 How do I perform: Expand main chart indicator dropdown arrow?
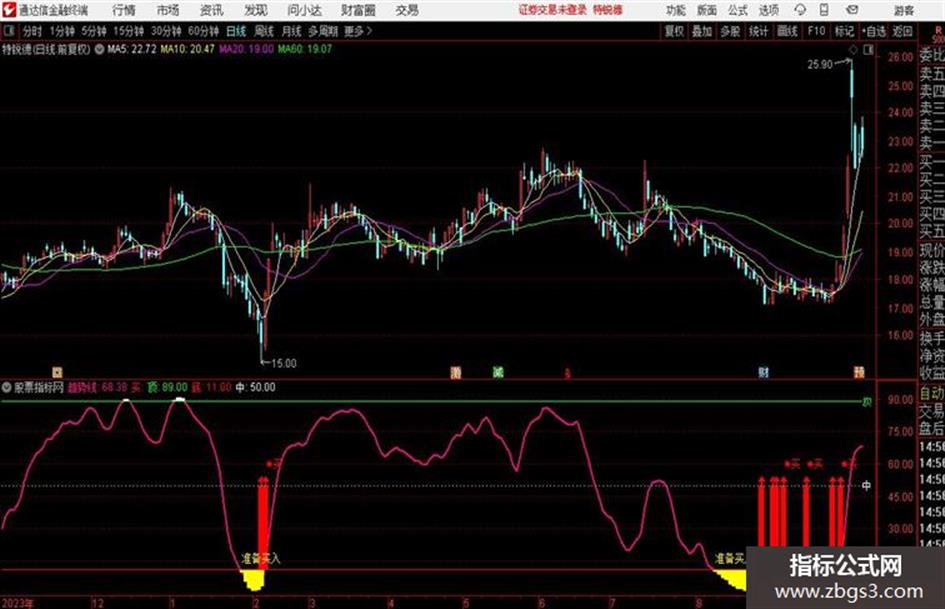pos(99,49)
